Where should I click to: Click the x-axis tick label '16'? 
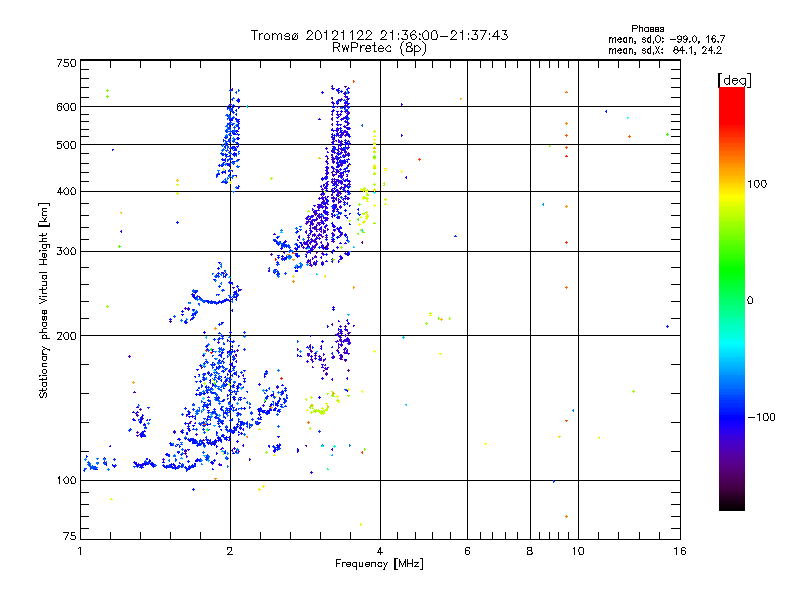[680, 551]
